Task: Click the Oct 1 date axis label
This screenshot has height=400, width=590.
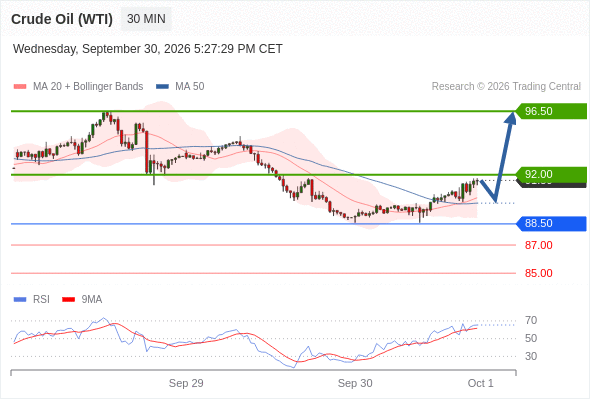Action: (x=480, y=383)
